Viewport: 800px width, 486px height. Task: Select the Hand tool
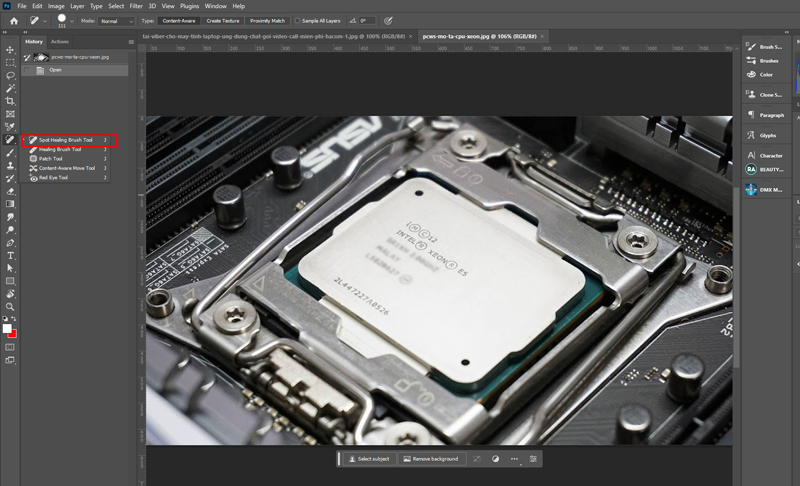pos(10,294)
